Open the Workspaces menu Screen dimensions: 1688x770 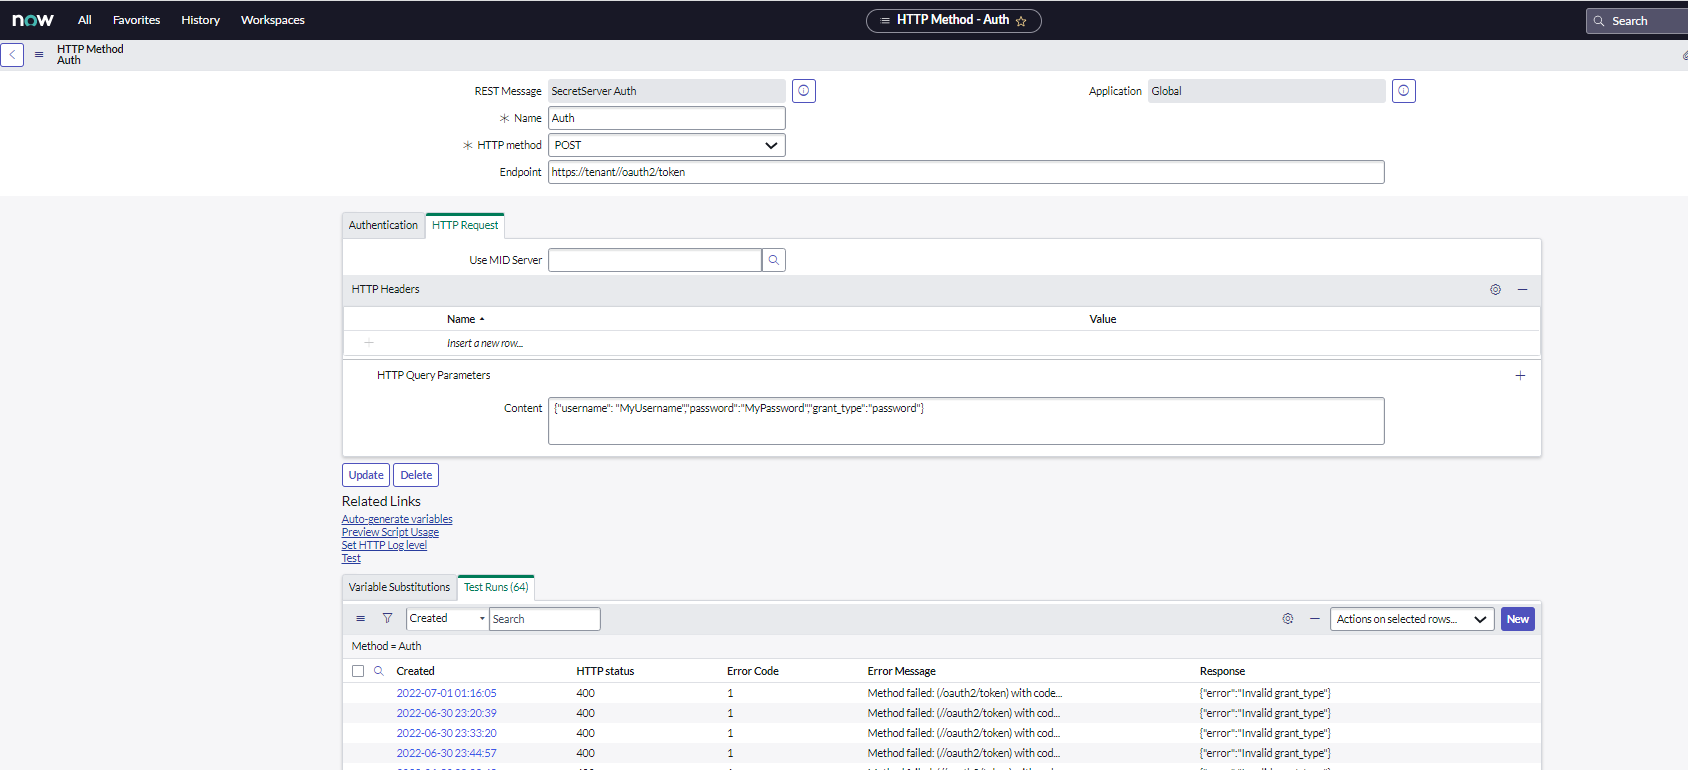273,20
